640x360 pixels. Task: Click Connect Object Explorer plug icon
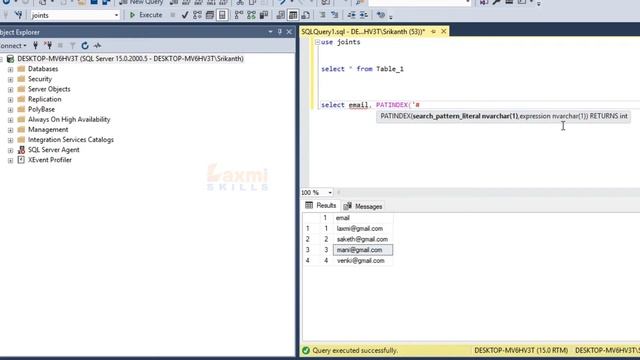click(x=36, y=46)
